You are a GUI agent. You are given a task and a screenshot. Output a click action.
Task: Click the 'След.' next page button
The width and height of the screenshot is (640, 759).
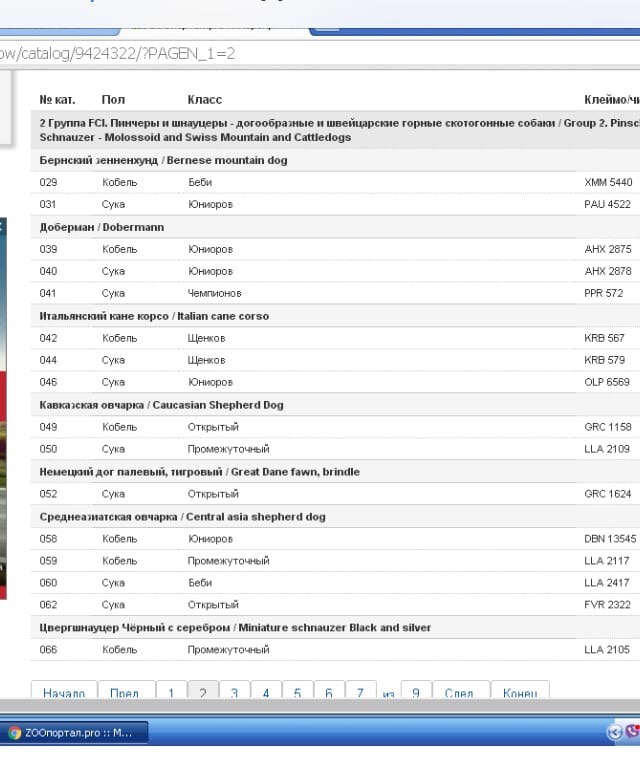(459, 692)
